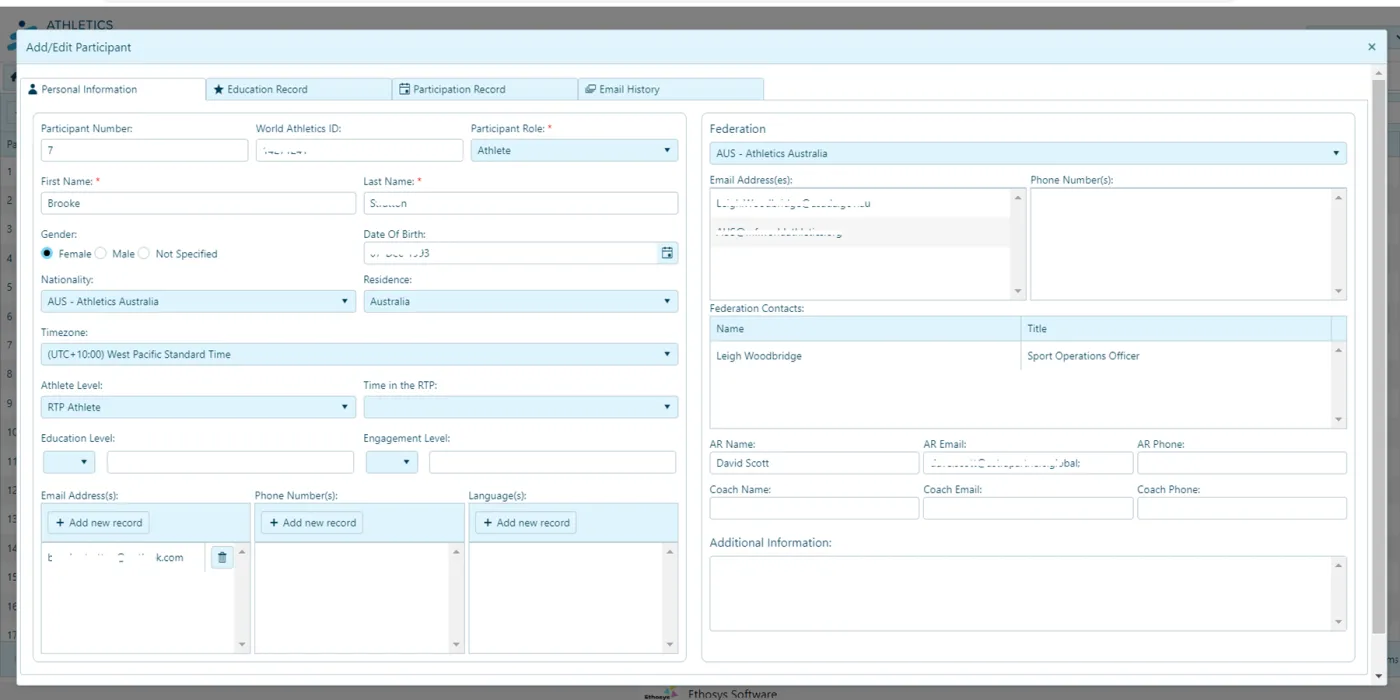Expand the Nationality dropdown
1400x700 pixels.
[x=198, y=301]
